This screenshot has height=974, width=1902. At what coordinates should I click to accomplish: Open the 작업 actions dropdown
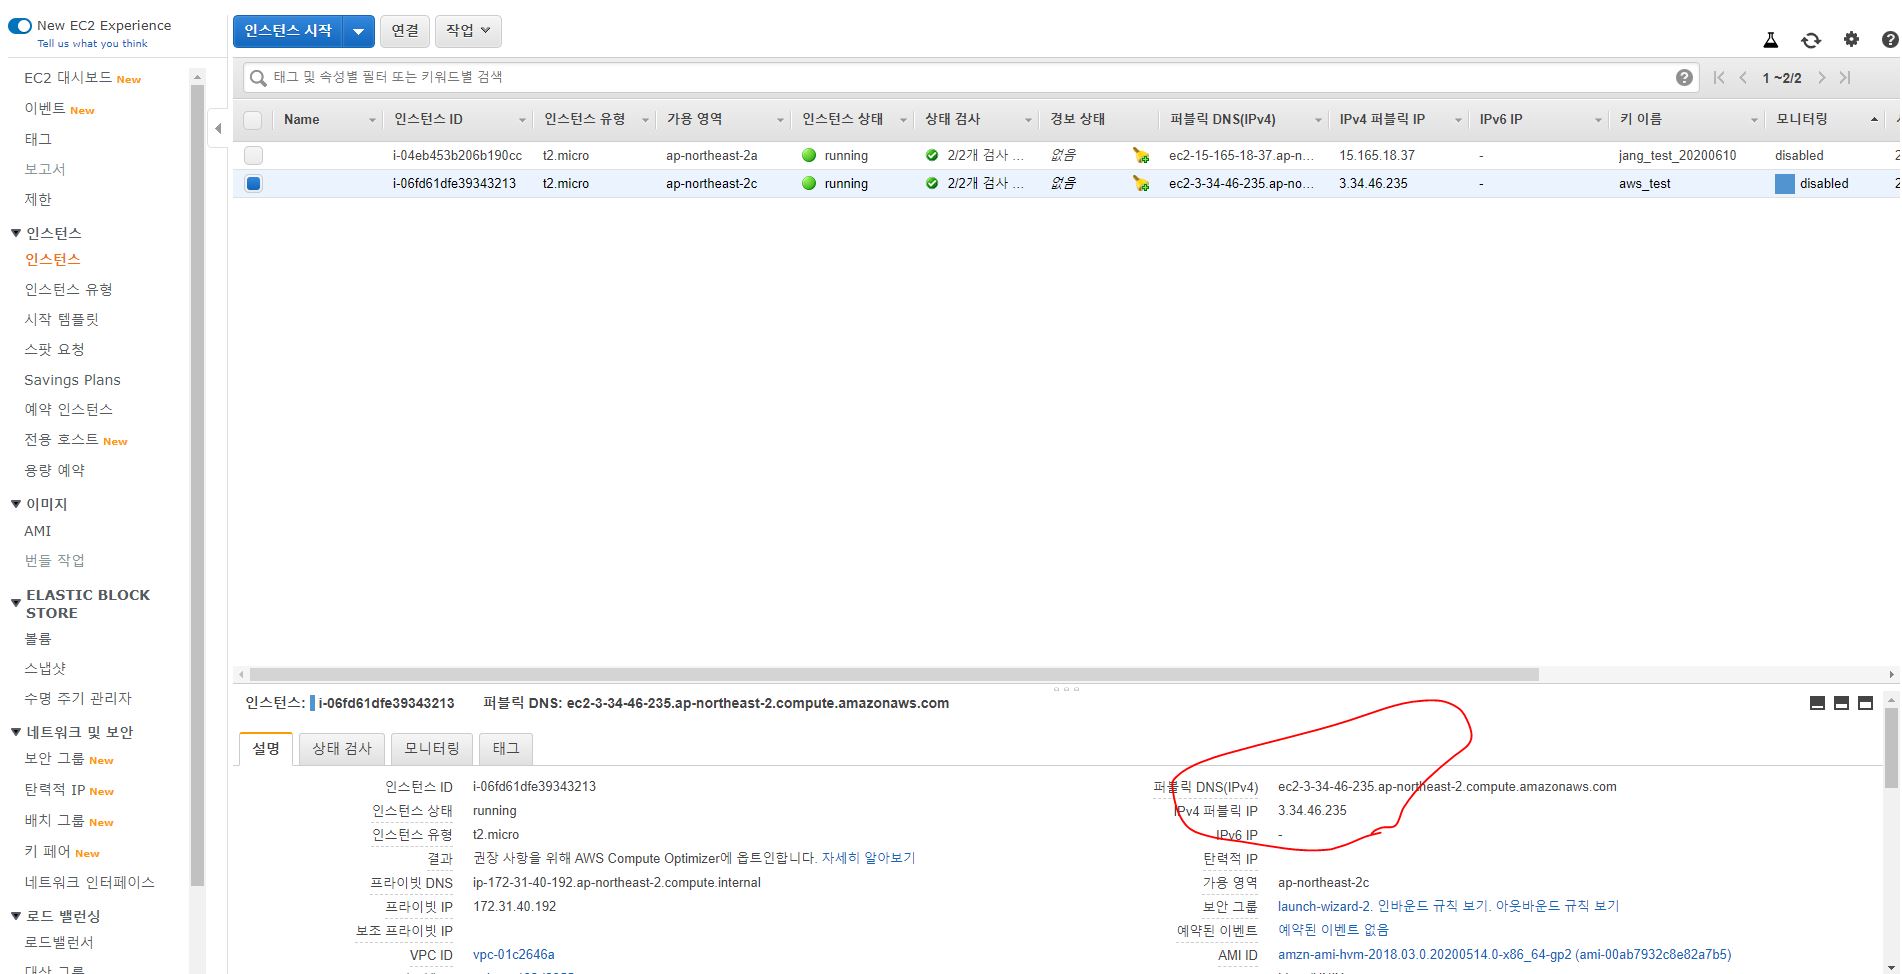click(x=468, y=31)
